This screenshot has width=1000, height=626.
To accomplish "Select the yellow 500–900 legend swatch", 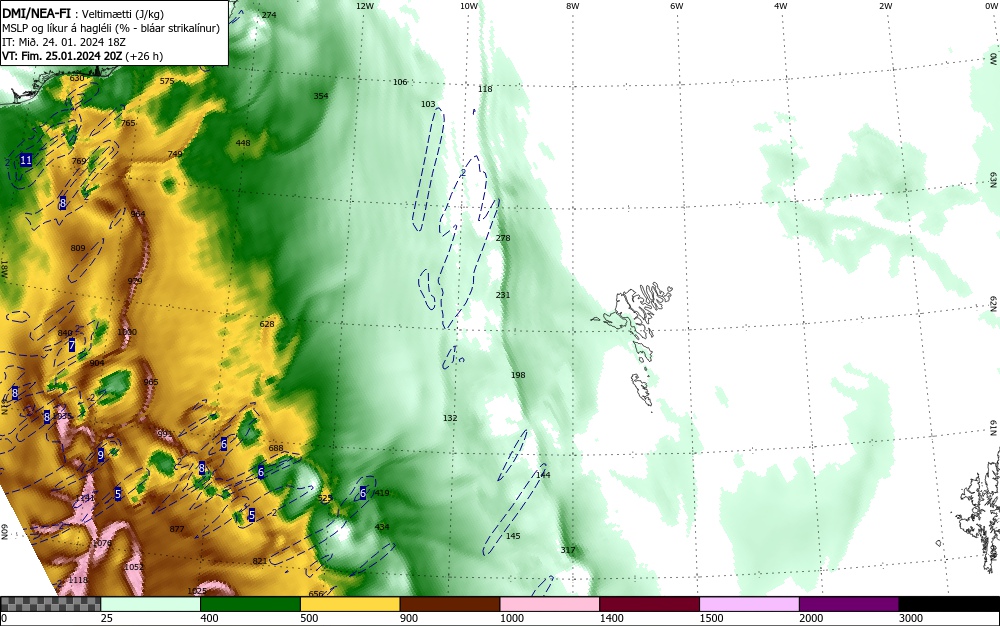I will click(x=350, y=604).
